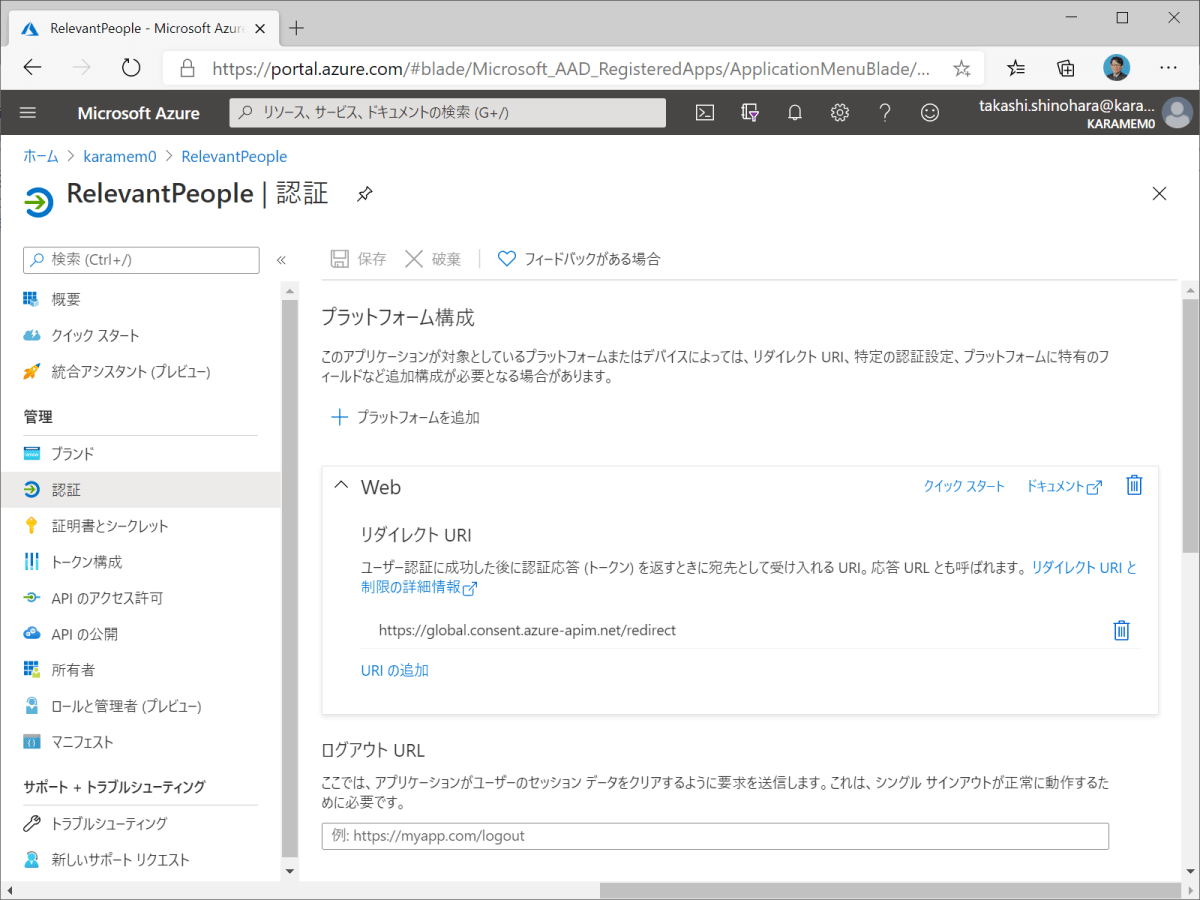Viewport: 1200px width, 900px height.
Task: Open the browser three-dot menu
Action: pyautogui.click(x=1168, y=68)
